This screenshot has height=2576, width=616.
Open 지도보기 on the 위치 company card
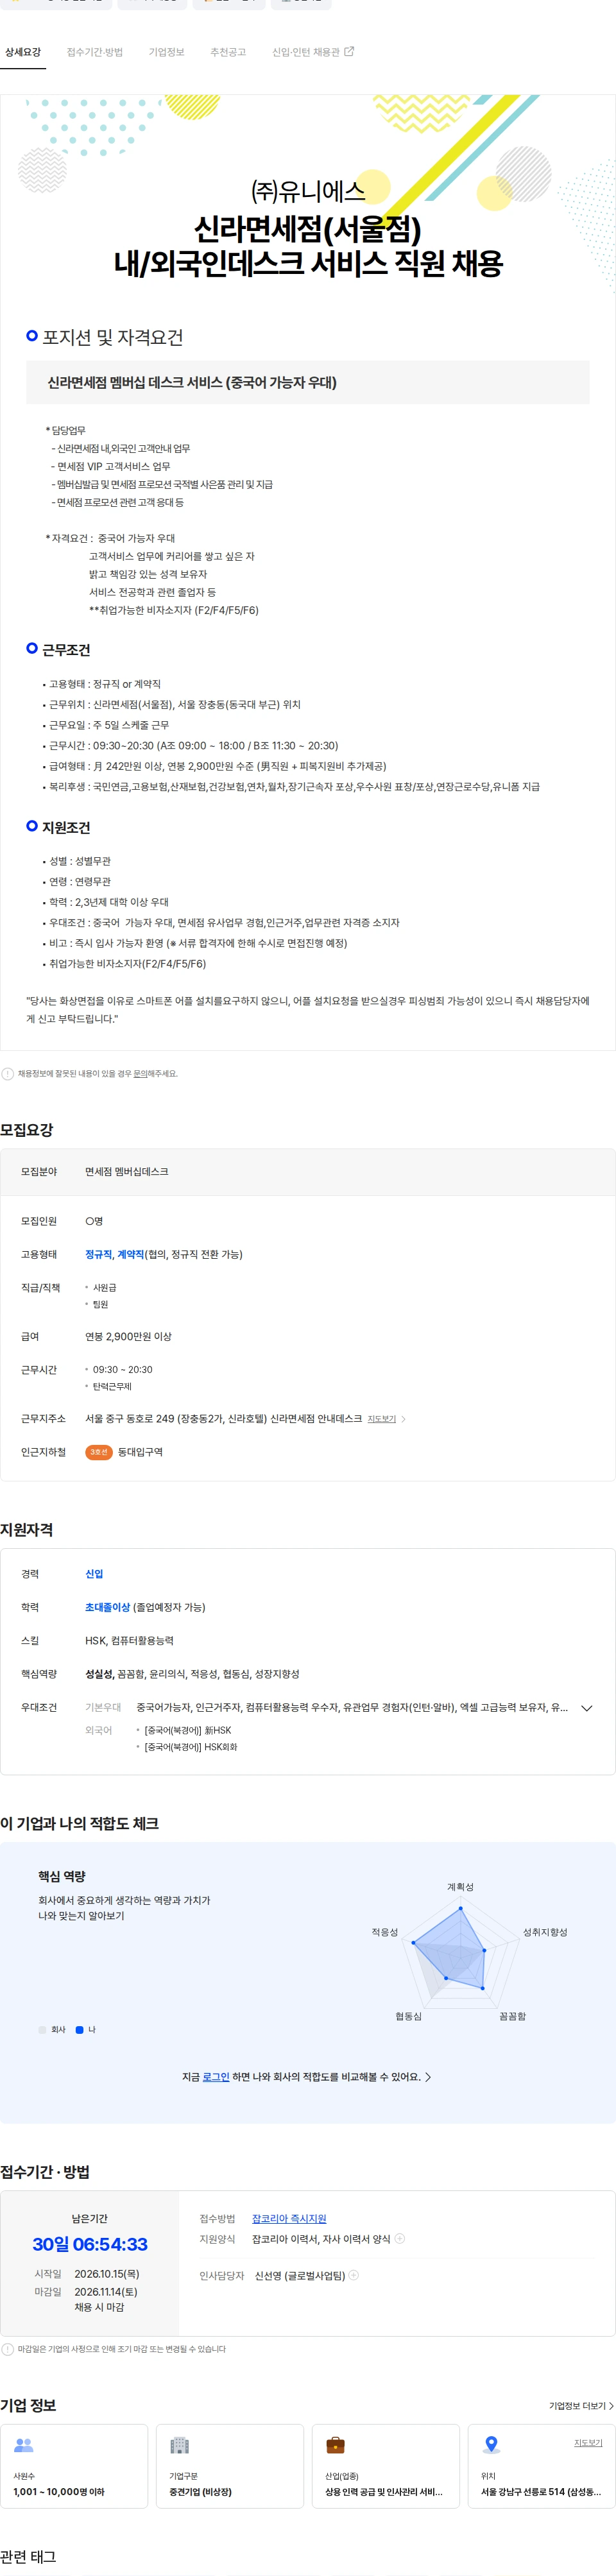588,2443
